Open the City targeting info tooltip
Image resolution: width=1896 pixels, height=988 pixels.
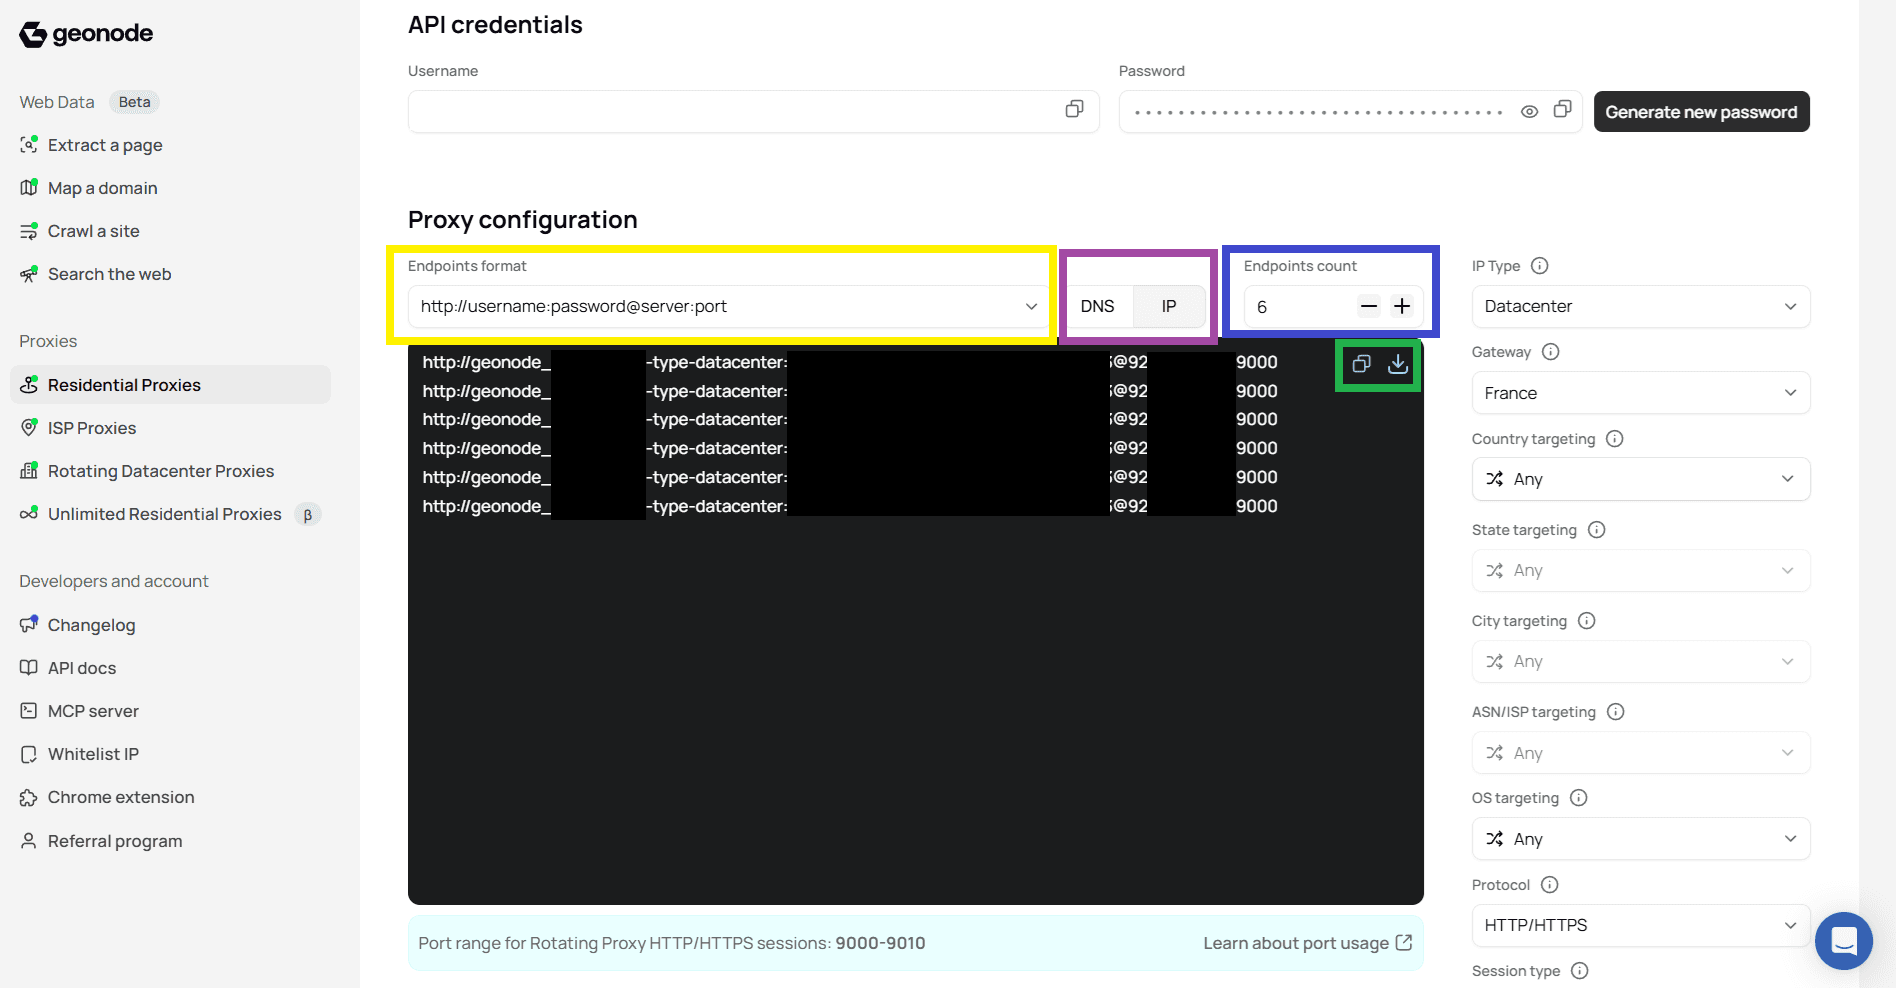pyautogui.click(x=1587, y=621)
